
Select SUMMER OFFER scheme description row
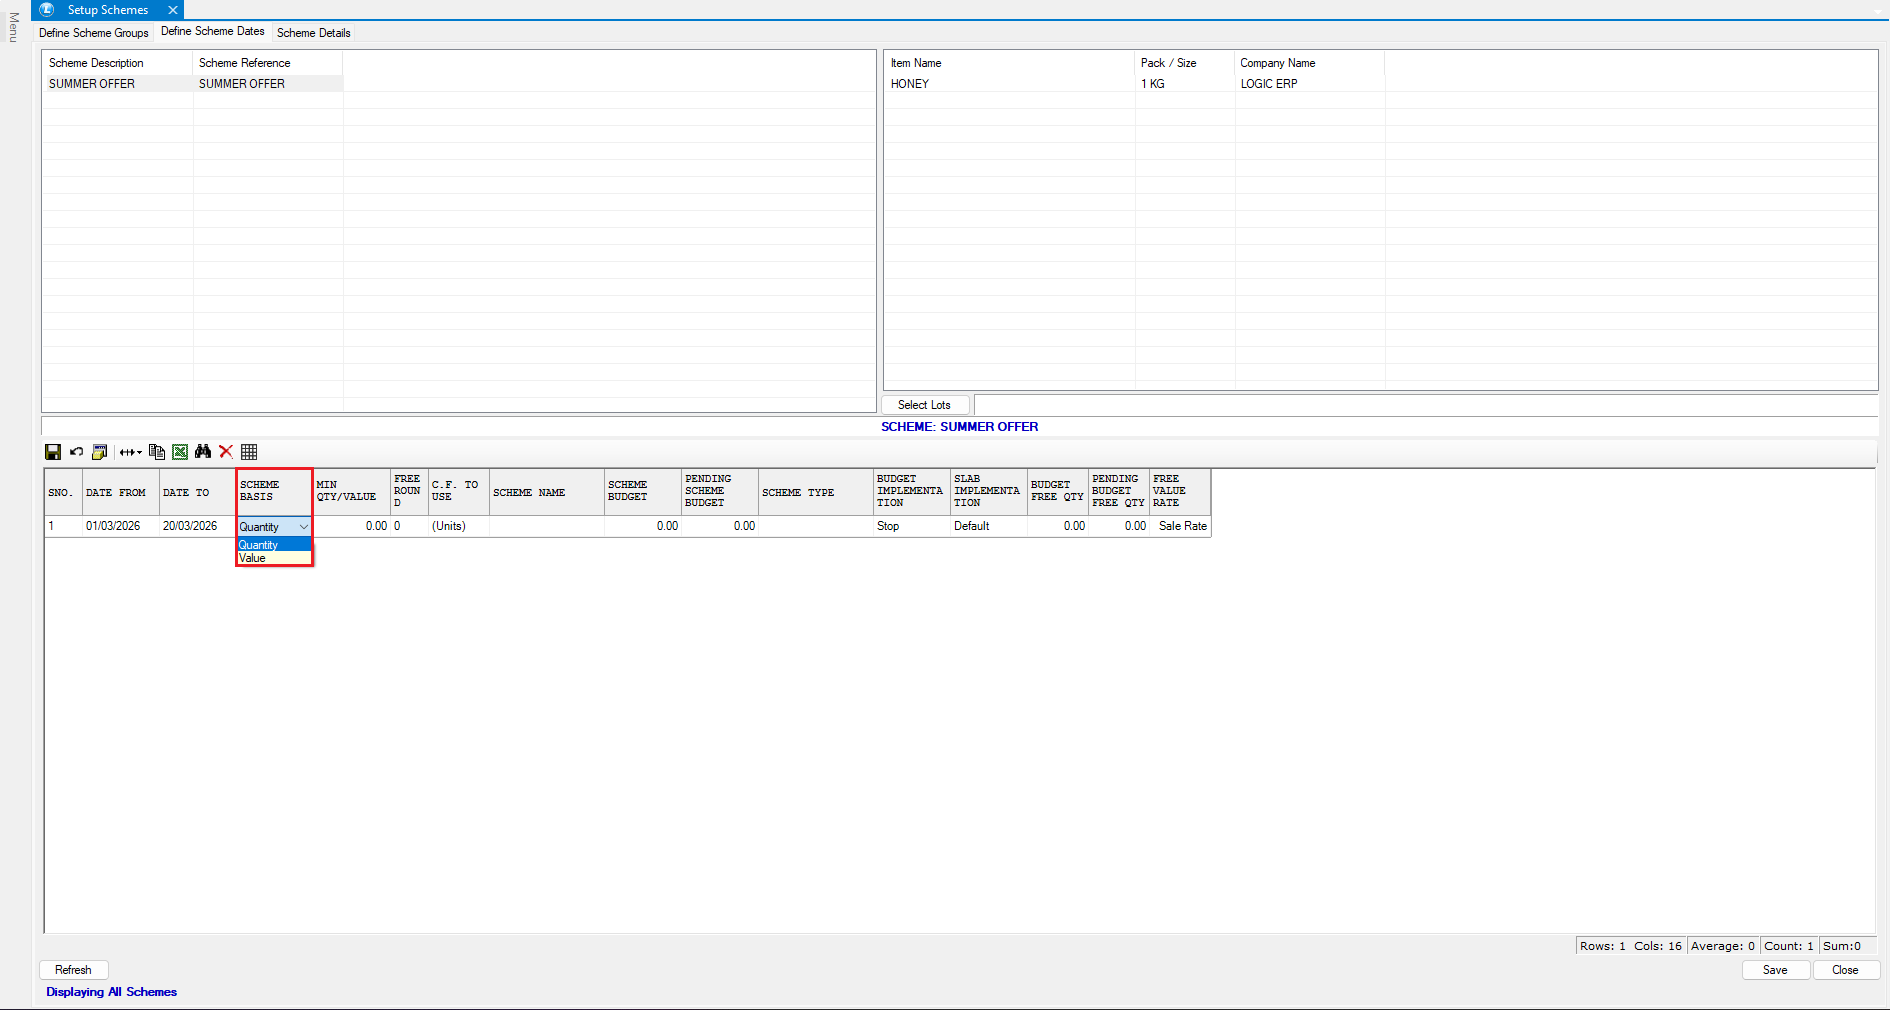[92, 84]
